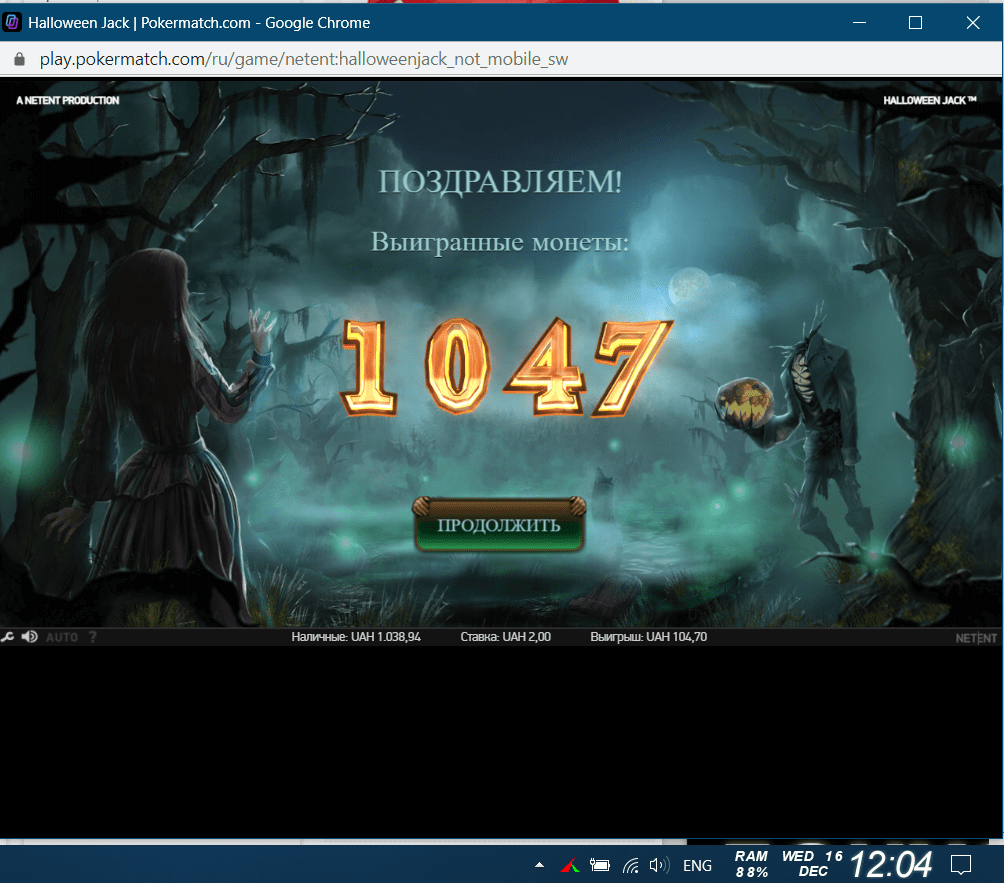Viewport: 1004px width, 883px height.
Task: View site security lock icon
Action: [x=19, y=60]
